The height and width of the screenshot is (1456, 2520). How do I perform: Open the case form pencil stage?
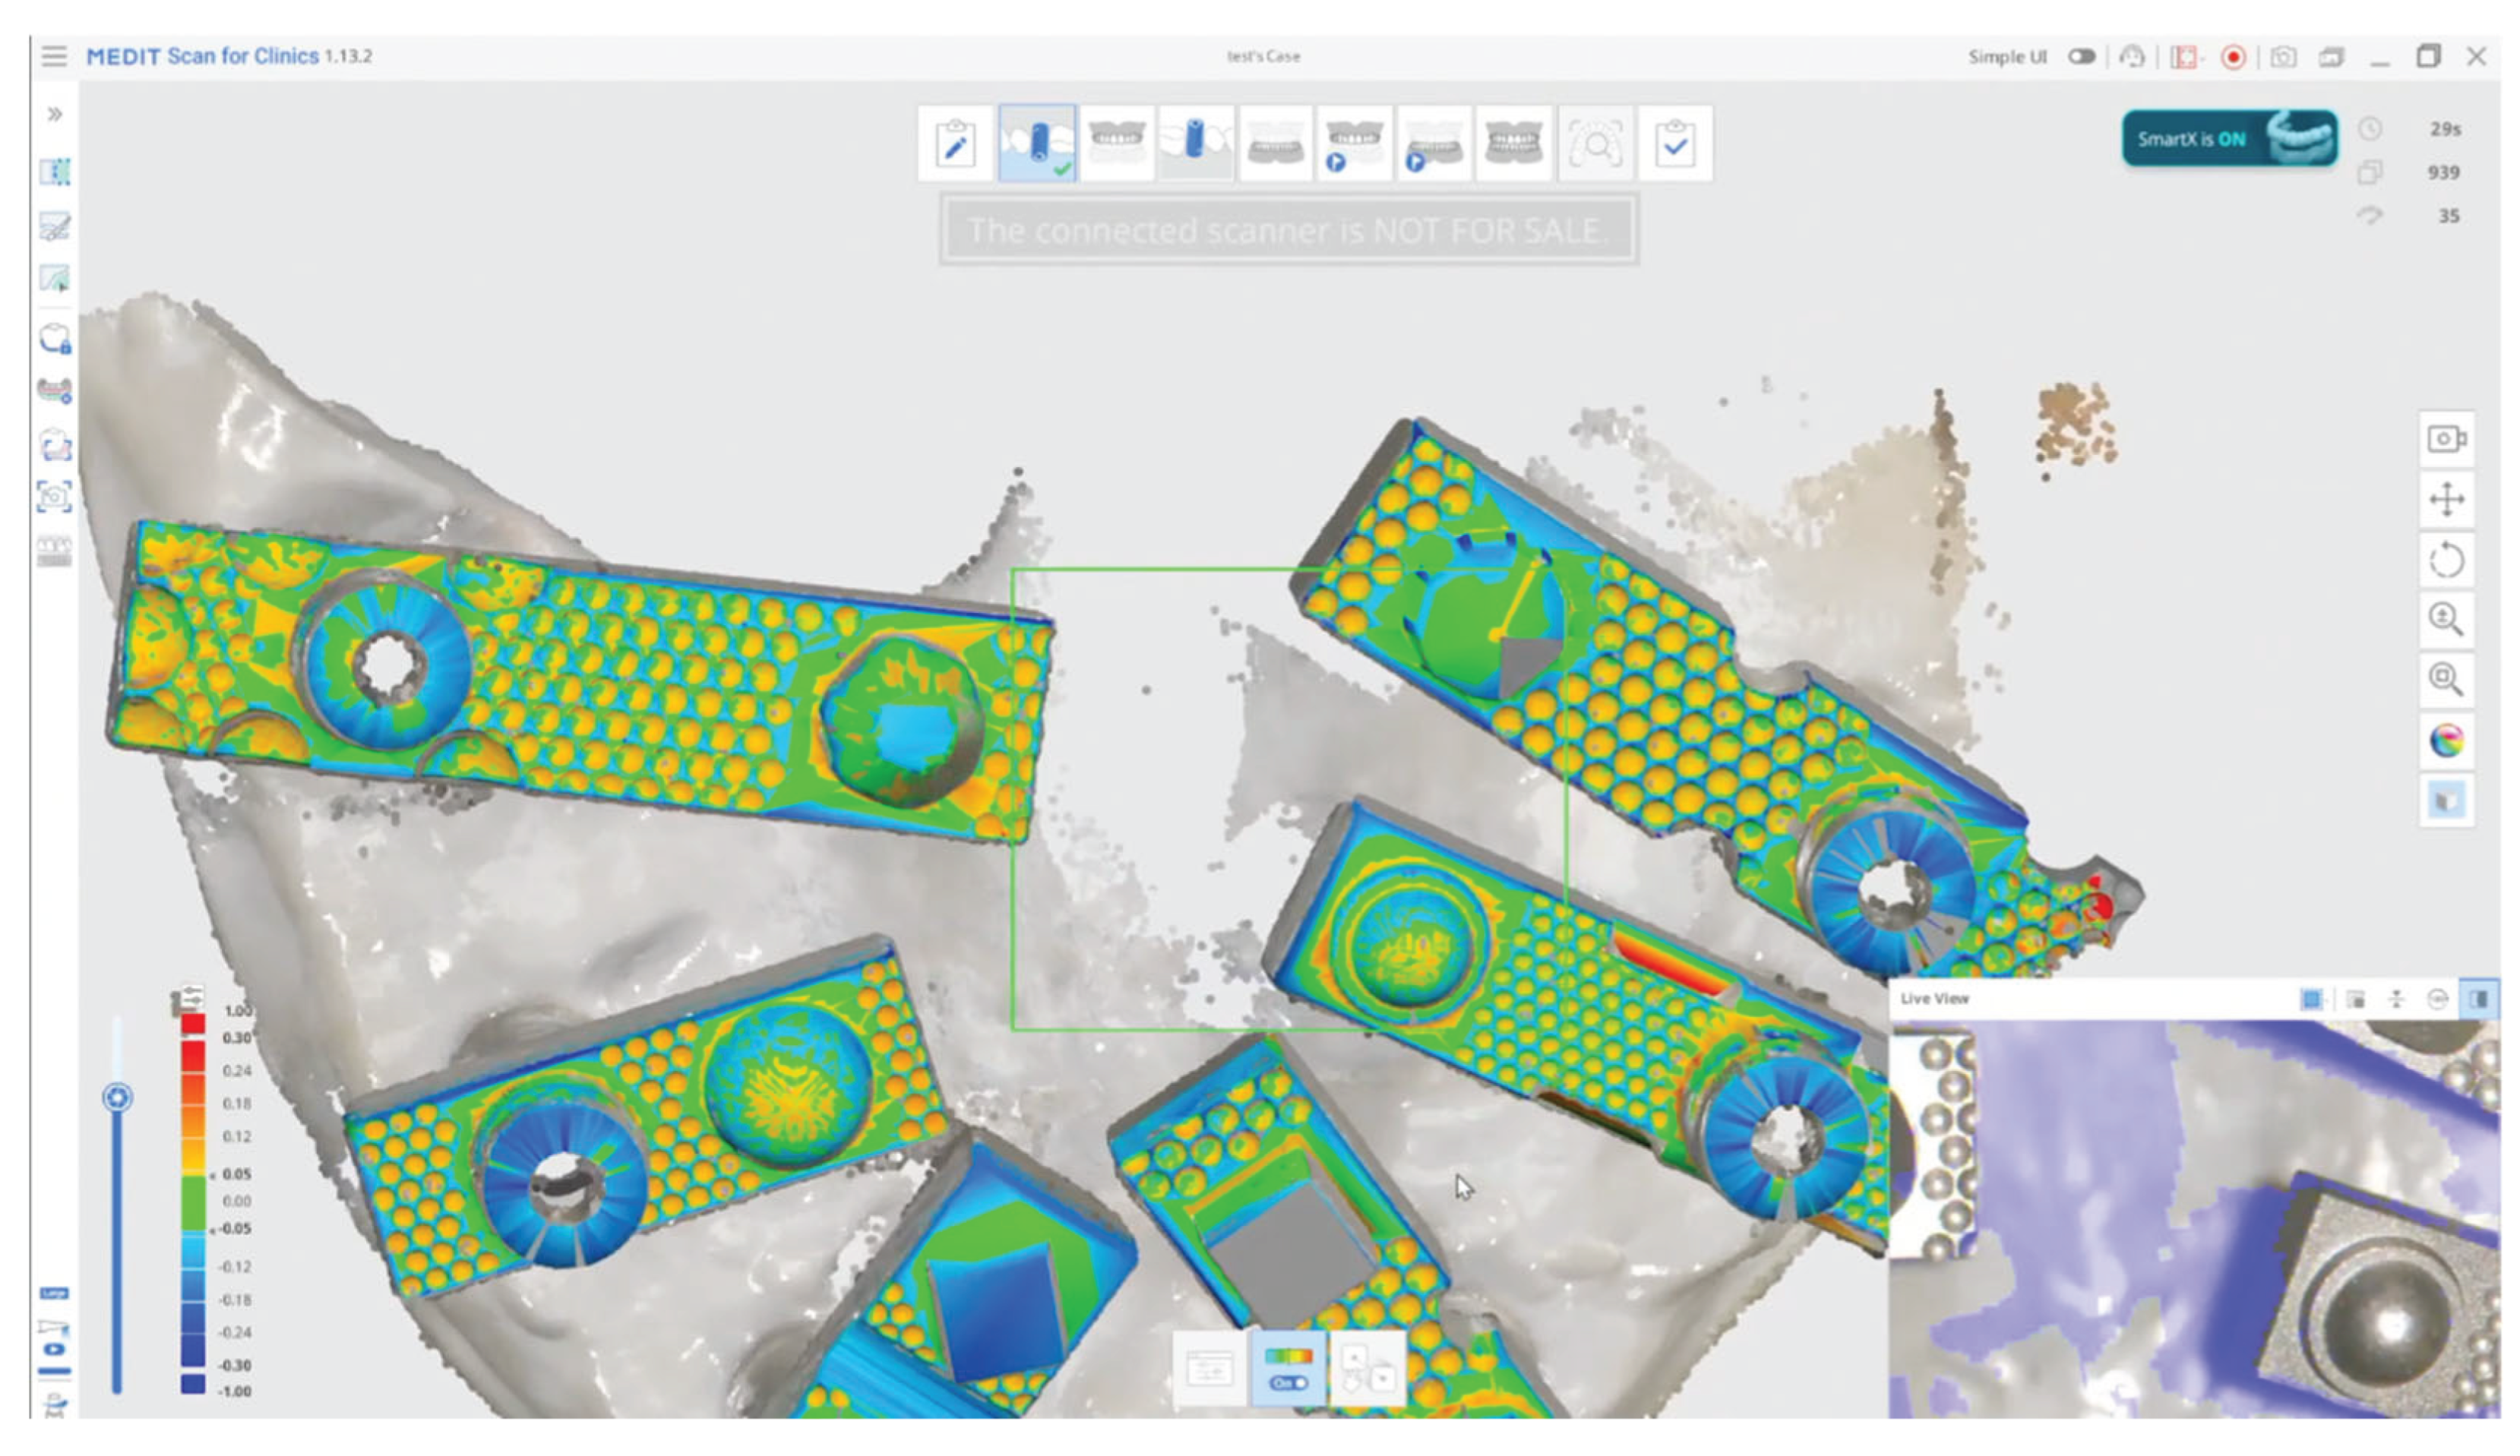coord(955,144)
